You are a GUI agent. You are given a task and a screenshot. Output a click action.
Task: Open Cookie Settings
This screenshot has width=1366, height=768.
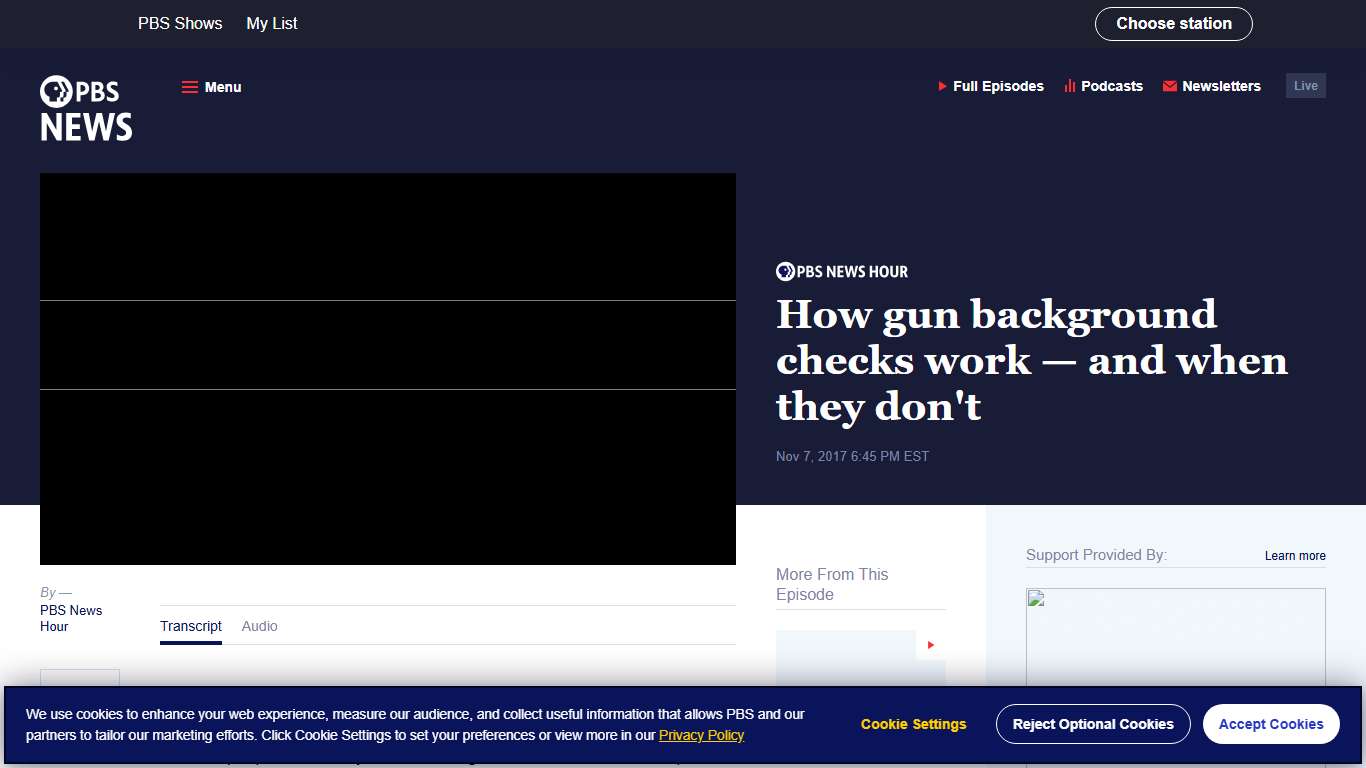tap(913, 723)
